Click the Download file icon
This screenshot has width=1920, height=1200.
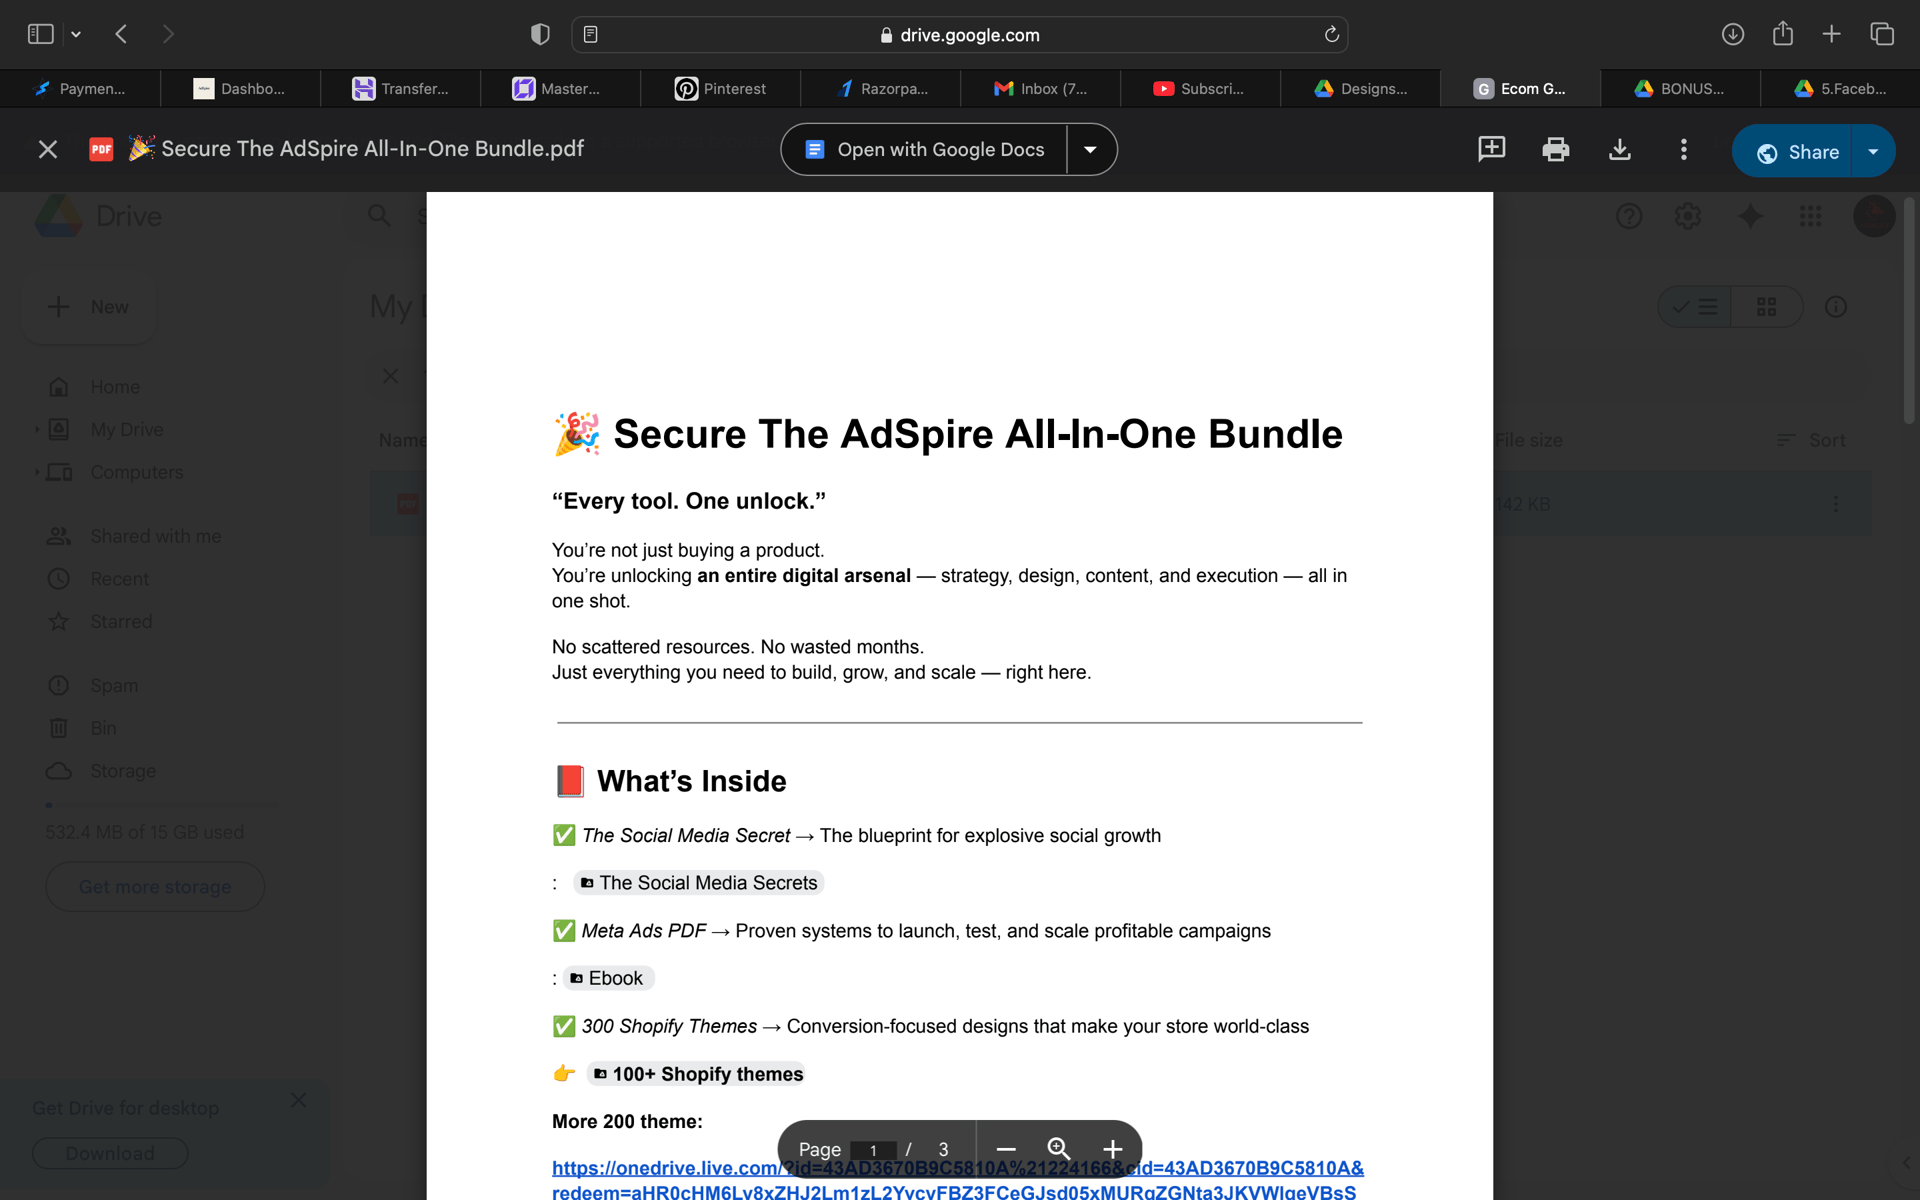1619,150
